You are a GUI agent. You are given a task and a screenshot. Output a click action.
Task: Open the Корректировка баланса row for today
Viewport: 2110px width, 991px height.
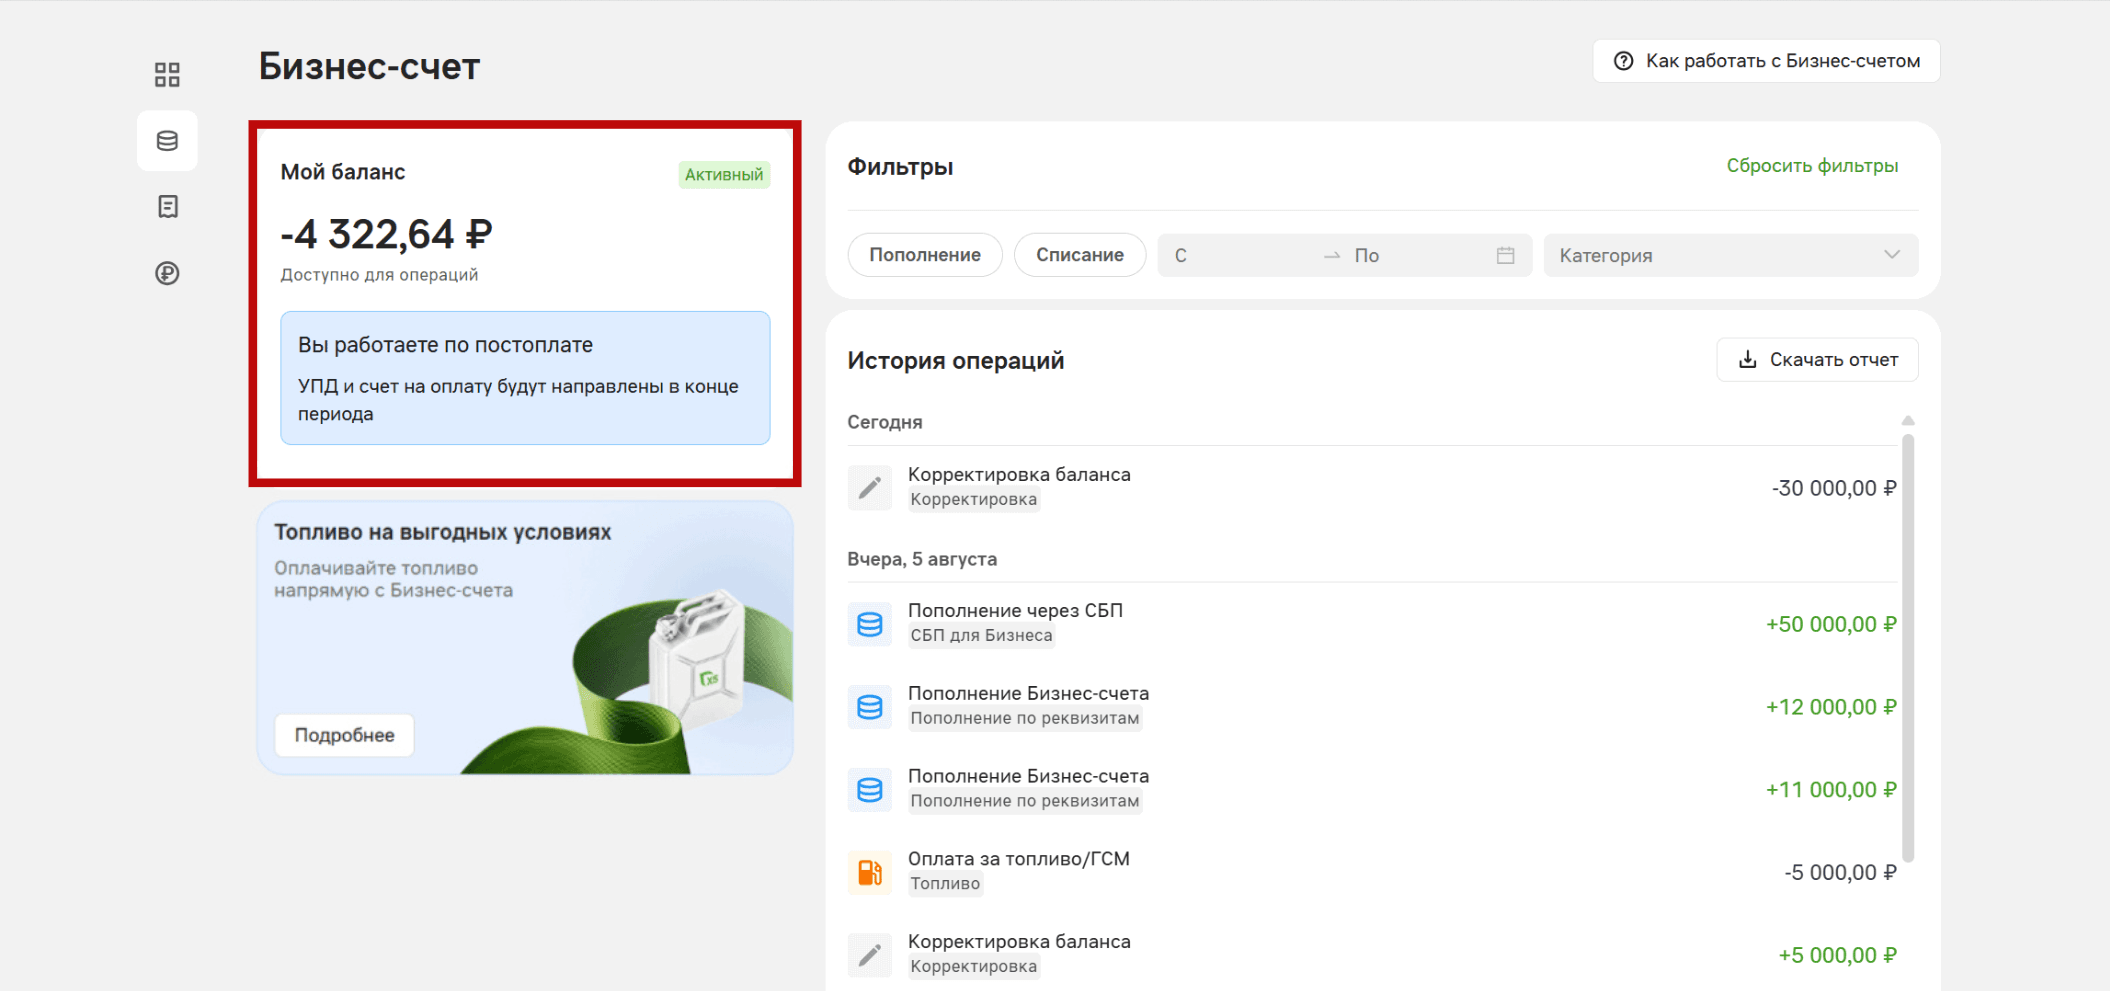click(x=1372, y=488)
